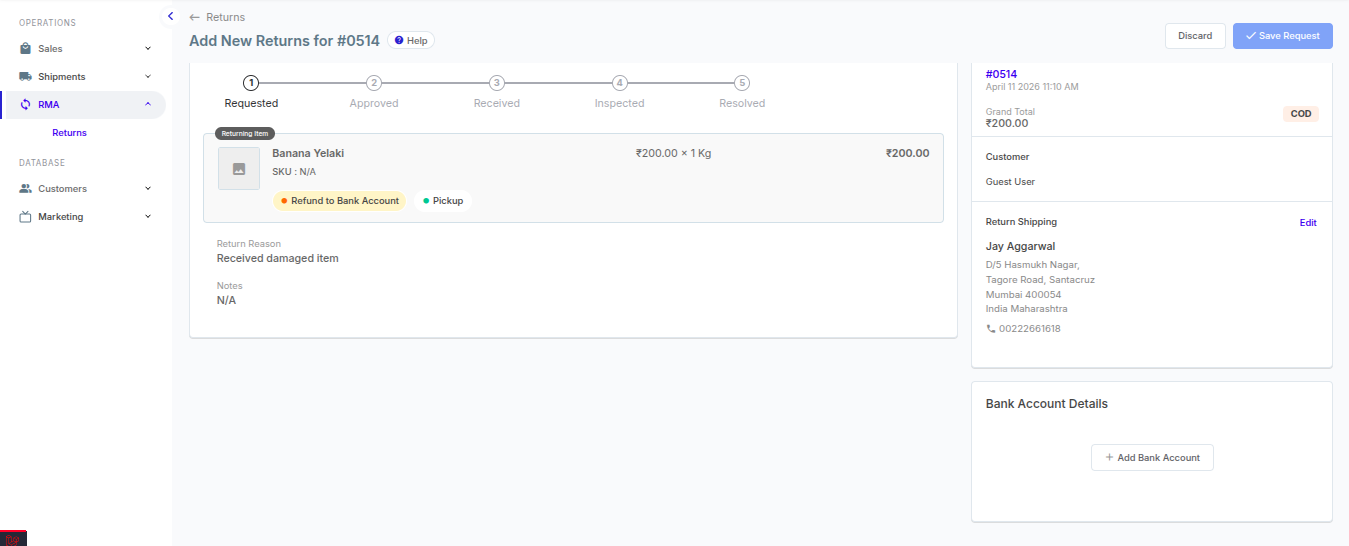Image resolution: width=1349 pixels, height=546 pixels.
Task: Click the Help question mark icon
Action: 399,40
